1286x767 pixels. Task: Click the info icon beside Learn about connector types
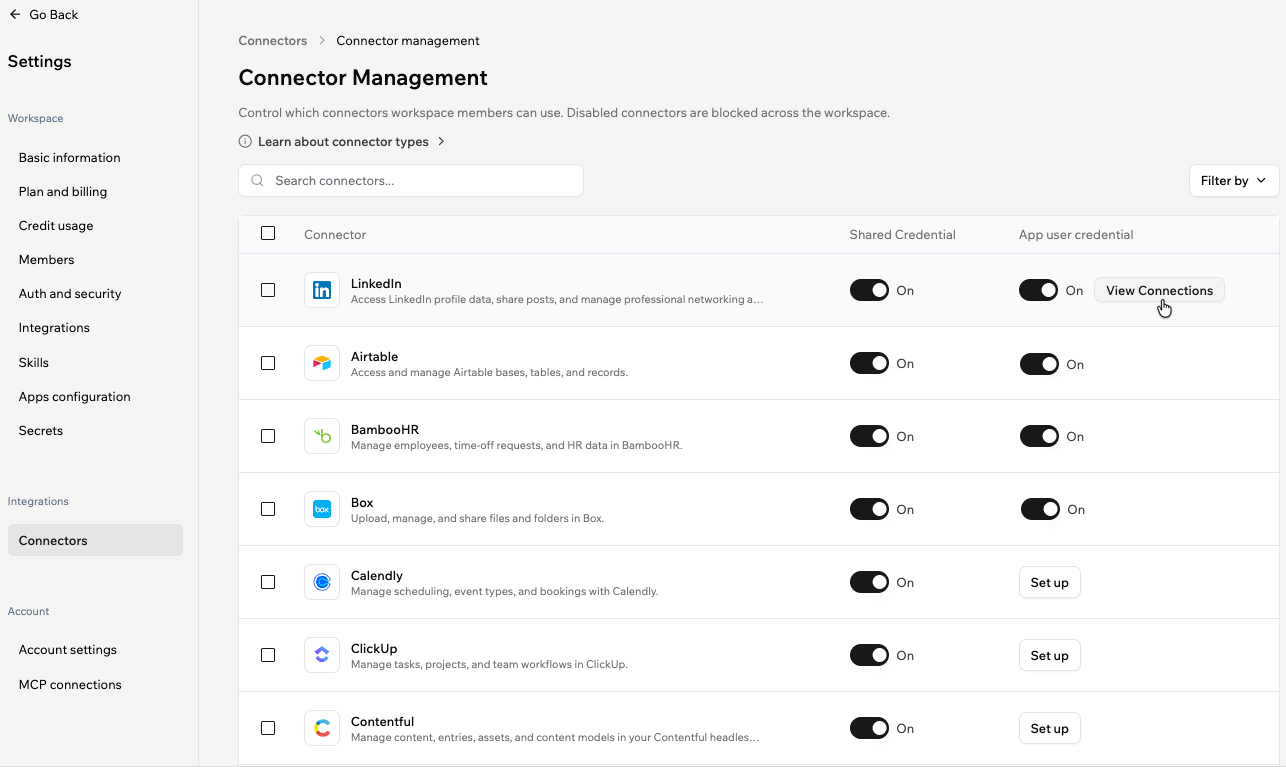(245, 142)
